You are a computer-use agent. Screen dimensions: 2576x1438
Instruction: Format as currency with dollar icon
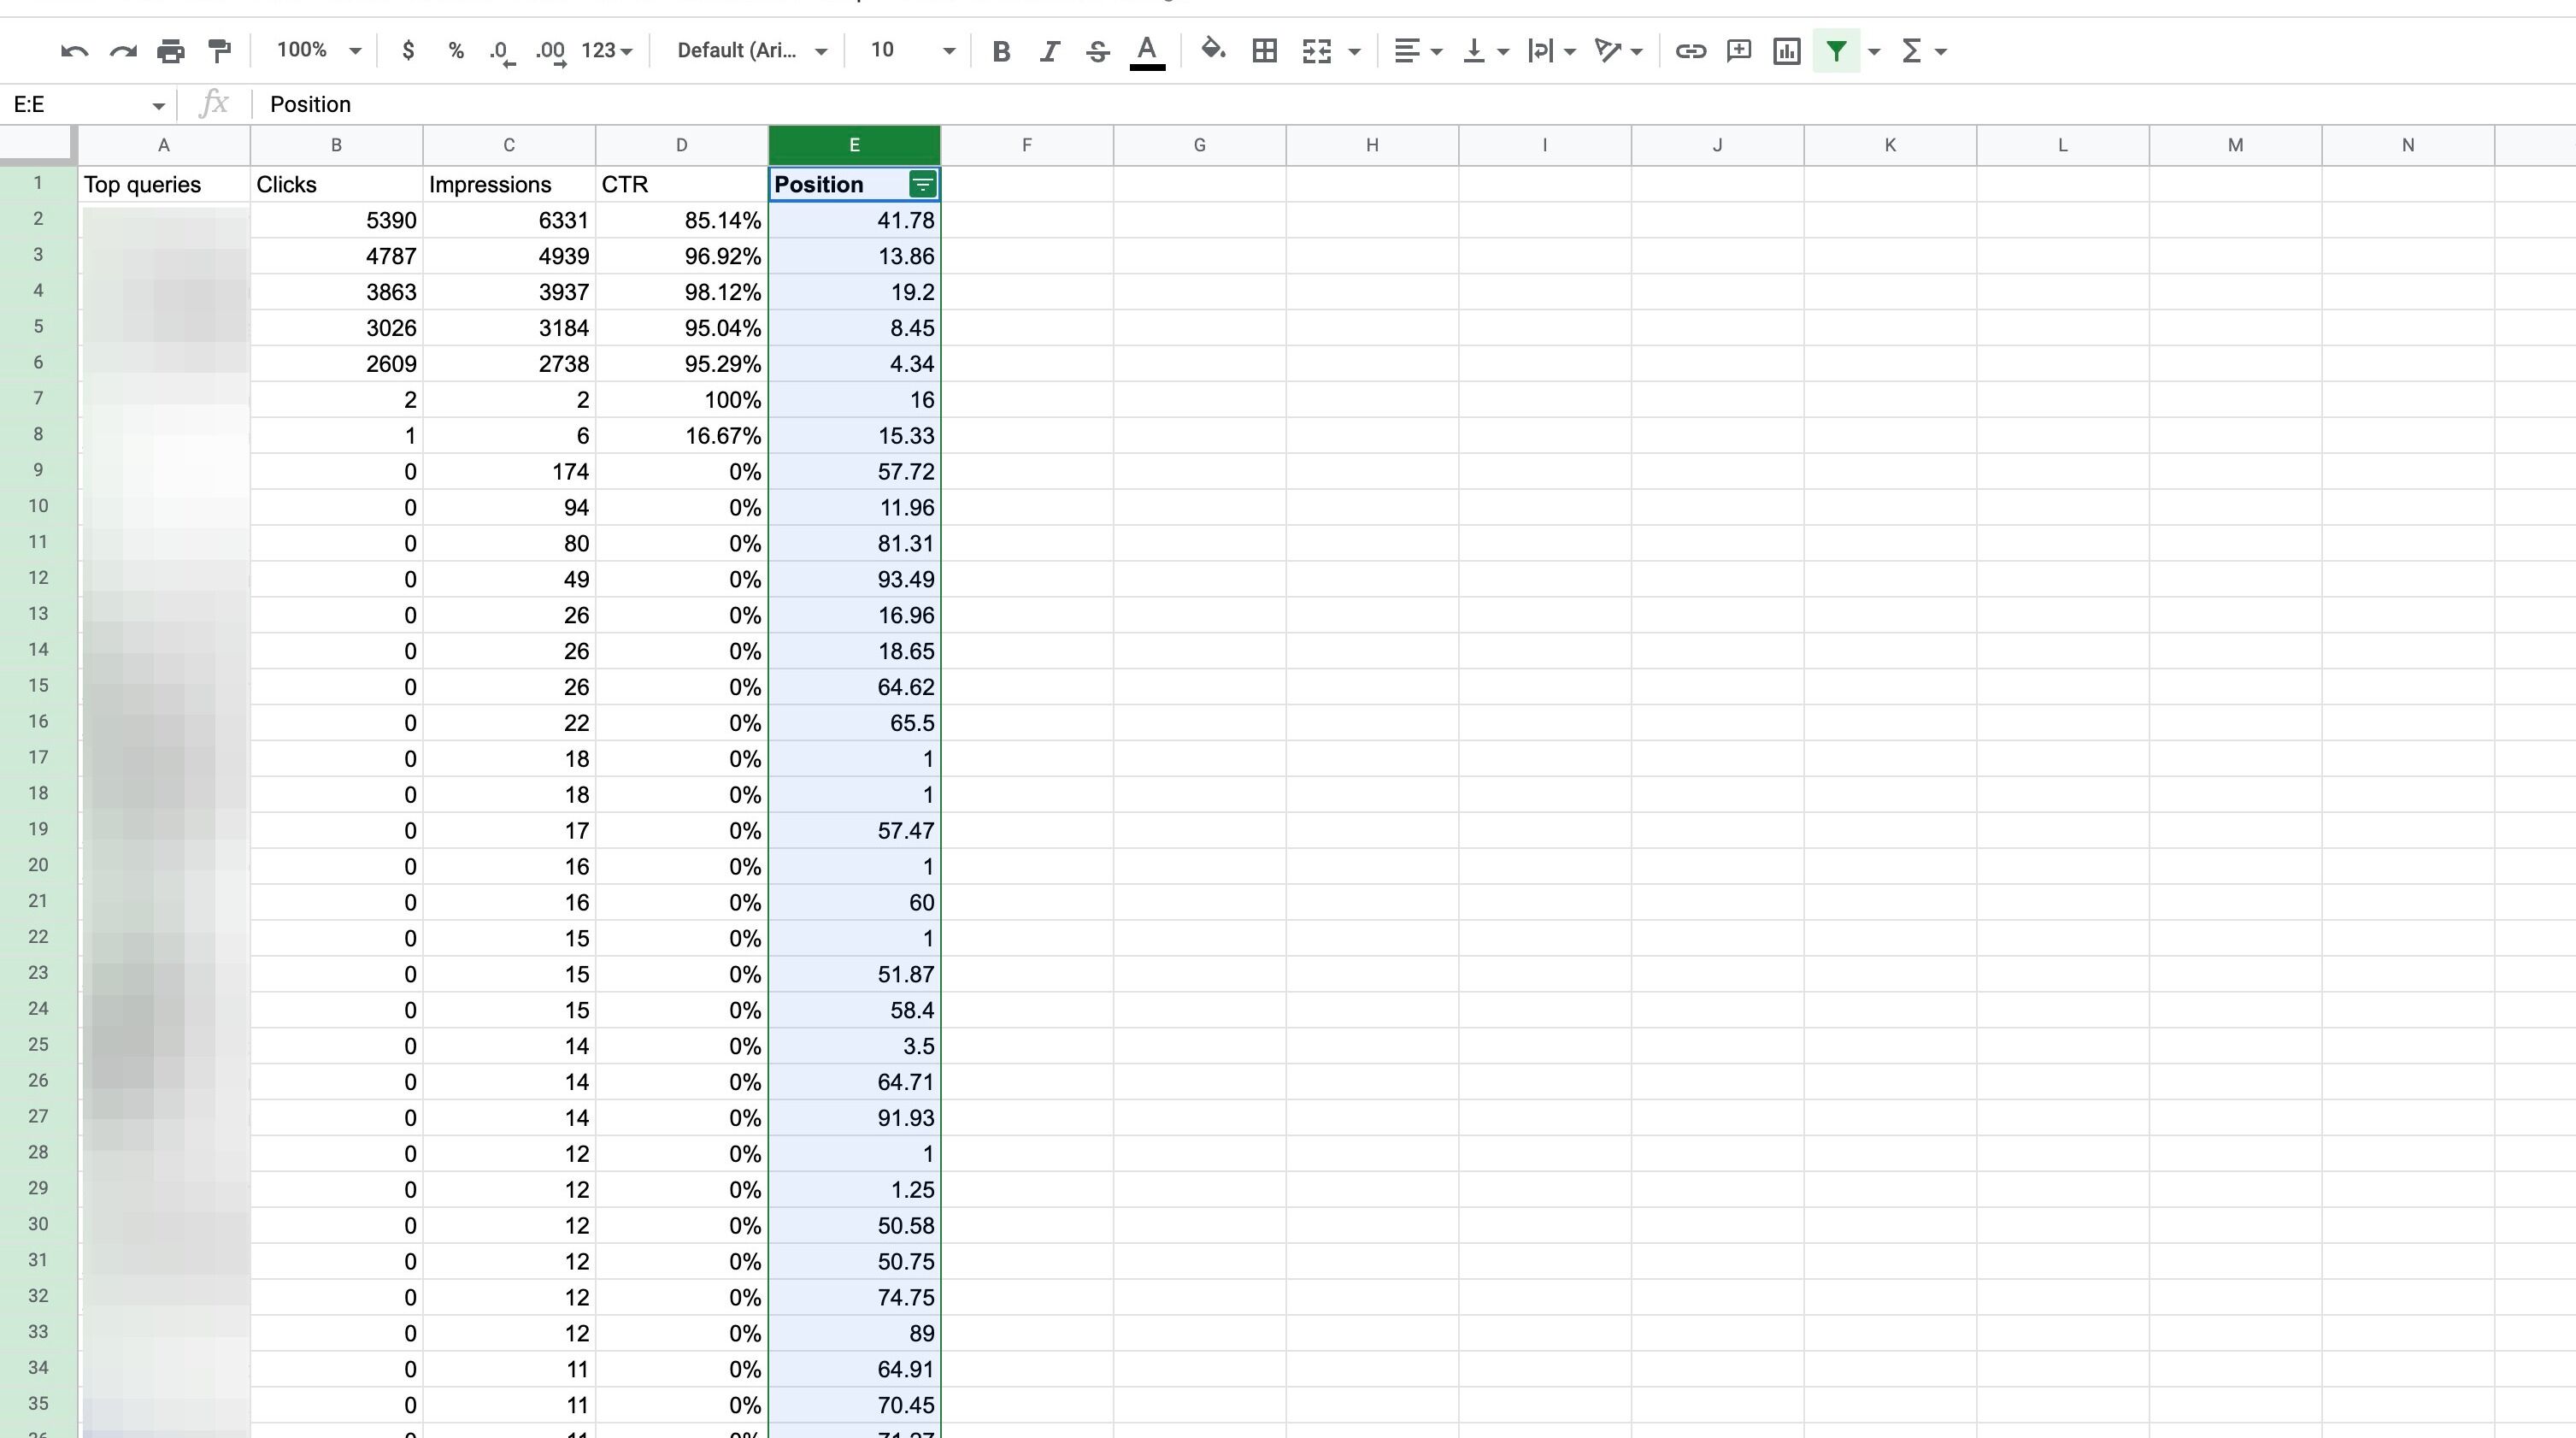[x=408, y=51]
